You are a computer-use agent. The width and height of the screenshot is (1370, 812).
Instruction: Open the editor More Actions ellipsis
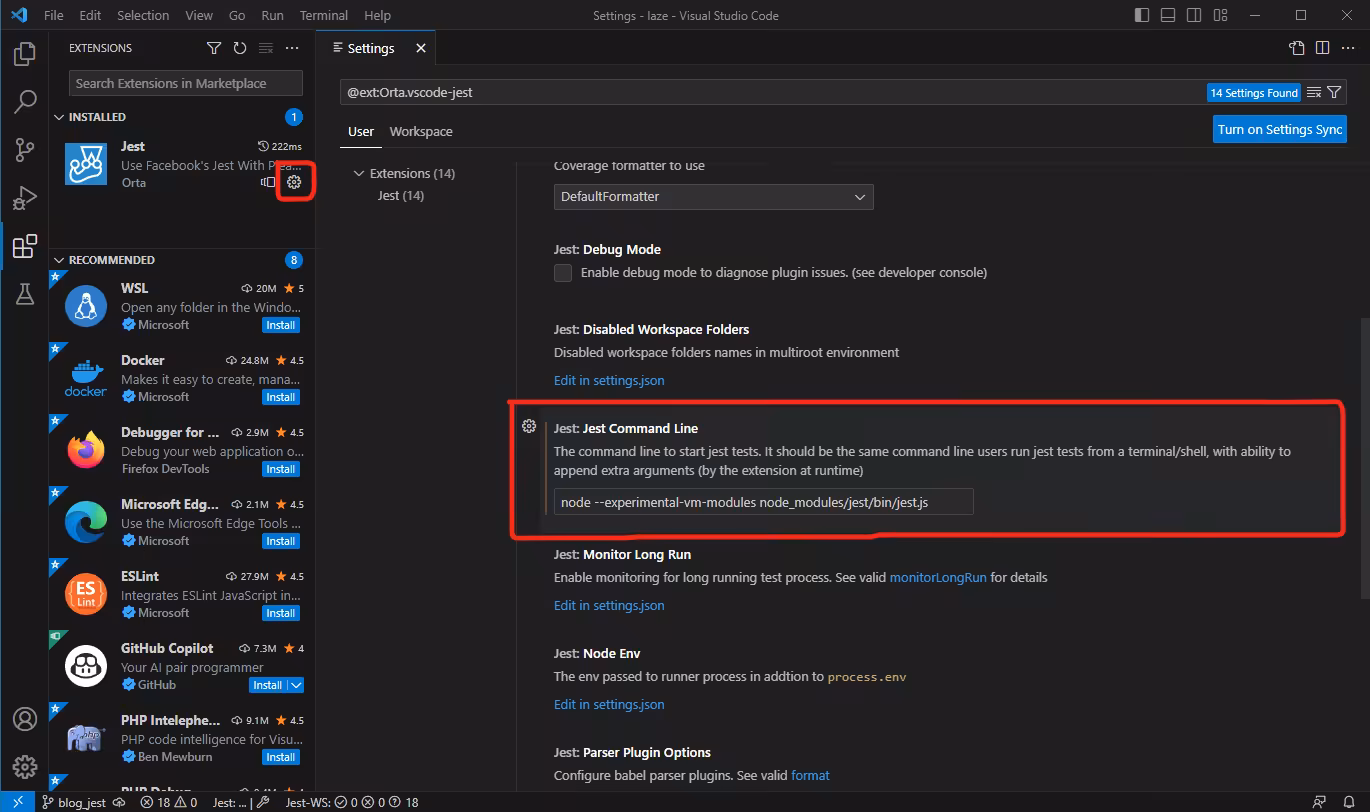coord(1347,48)
